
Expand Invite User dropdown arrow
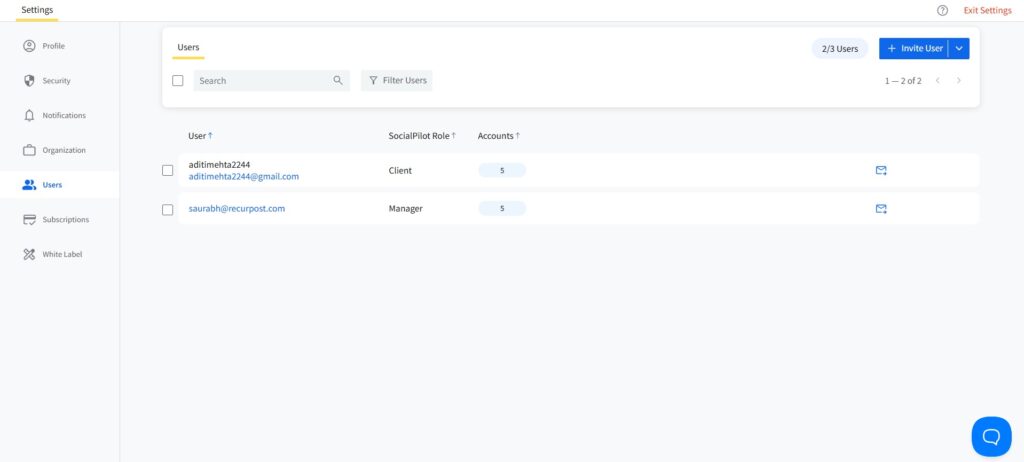[959, 48]
